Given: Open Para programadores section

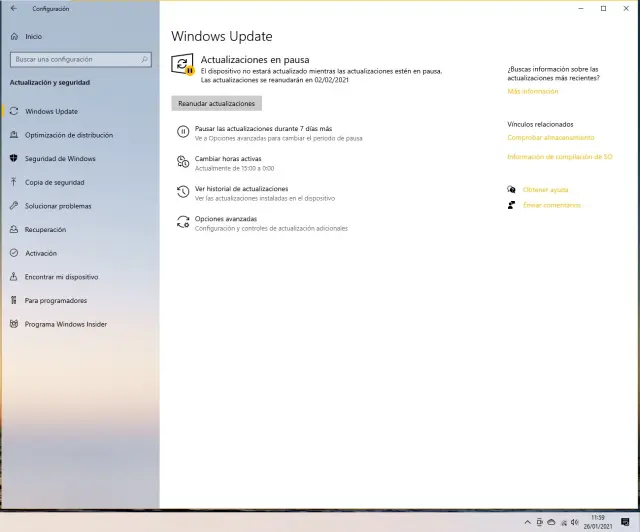Looking at the screenshot, I should tap(55, 300).
